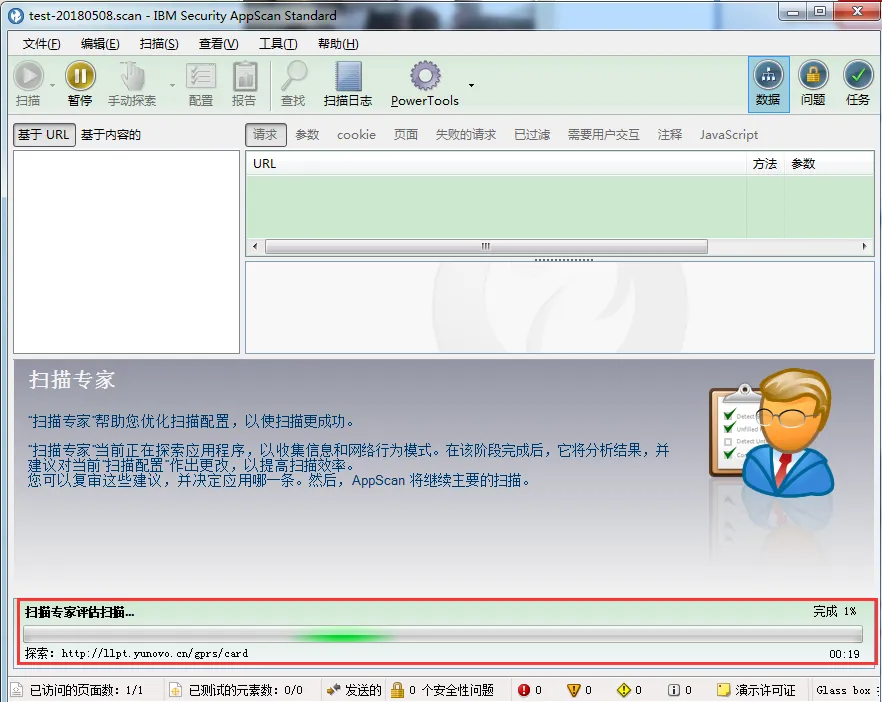Click the 扫描专家评估扫描... status label
This screenshot has width=882, height=702.
pos(80,612)
